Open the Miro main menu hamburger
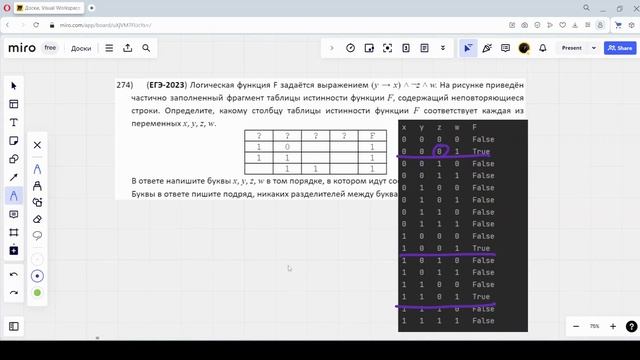The image size is (640, 360). tap(109, 48)
